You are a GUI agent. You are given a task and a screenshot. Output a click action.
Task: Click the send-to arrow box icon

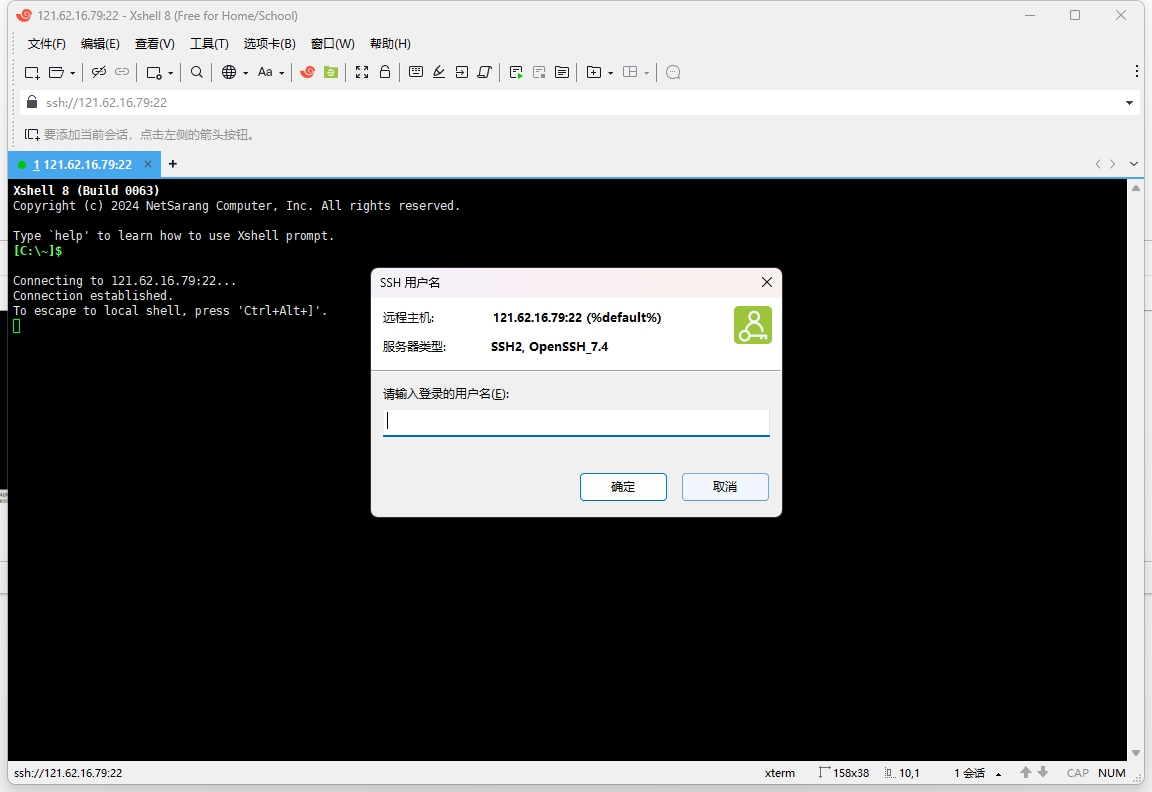(x=461, y=72)
